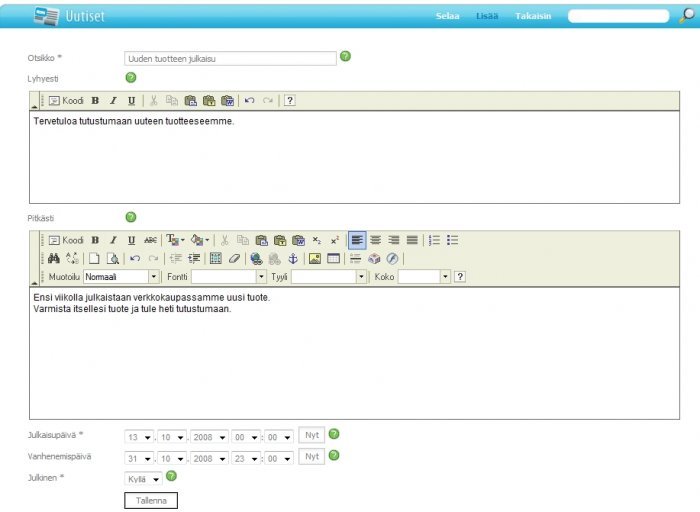Open the Koko size dropdown
The width and height of the screenshot is (700, 512).
[424, 277]
